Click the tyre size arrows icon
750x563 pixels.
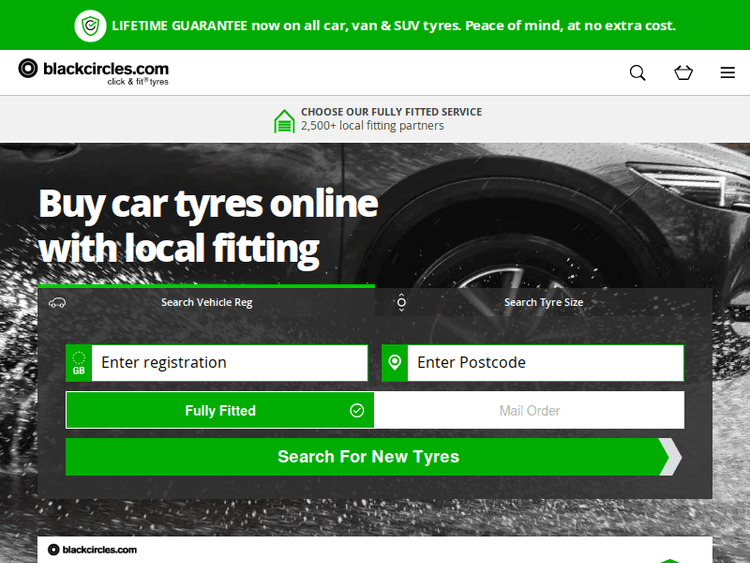pyautogui.click(x=401, y=303)
